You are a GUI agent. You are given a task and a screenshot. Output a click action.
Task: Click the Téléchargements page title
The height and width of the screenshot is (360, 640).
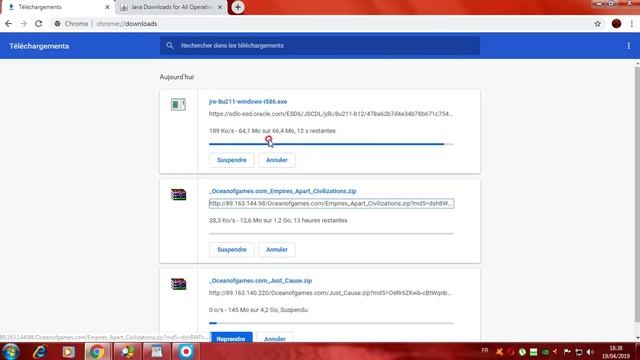[x=39, y=46]
